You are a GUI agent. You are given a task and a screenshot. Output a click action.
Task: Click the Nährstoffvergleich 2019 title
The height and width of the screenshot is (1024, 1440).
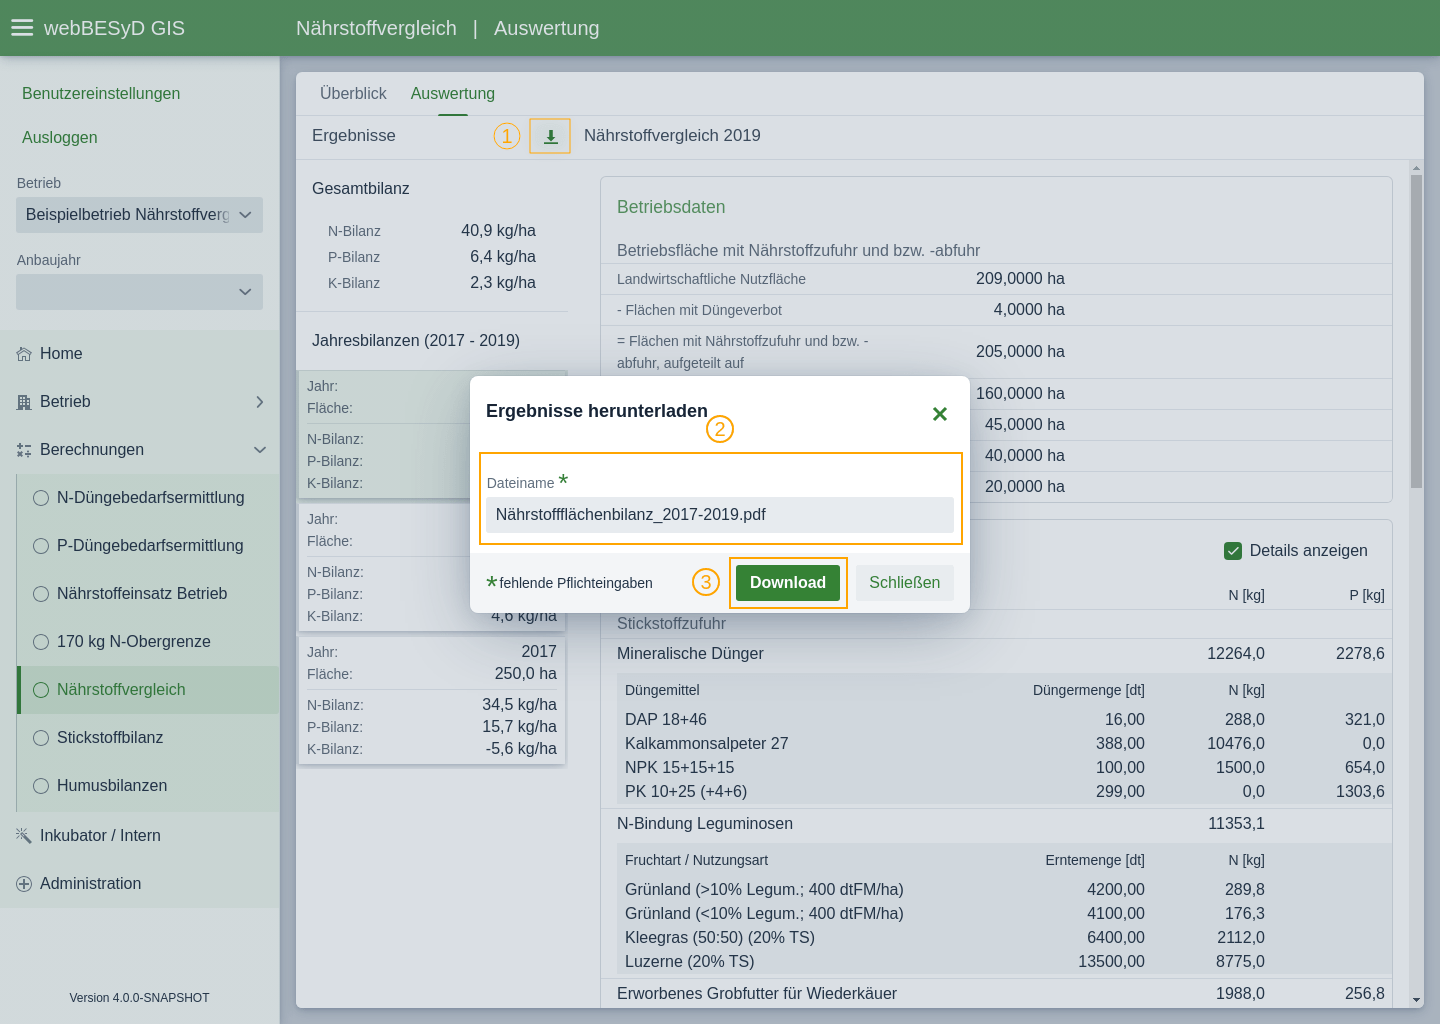(672, 136)
